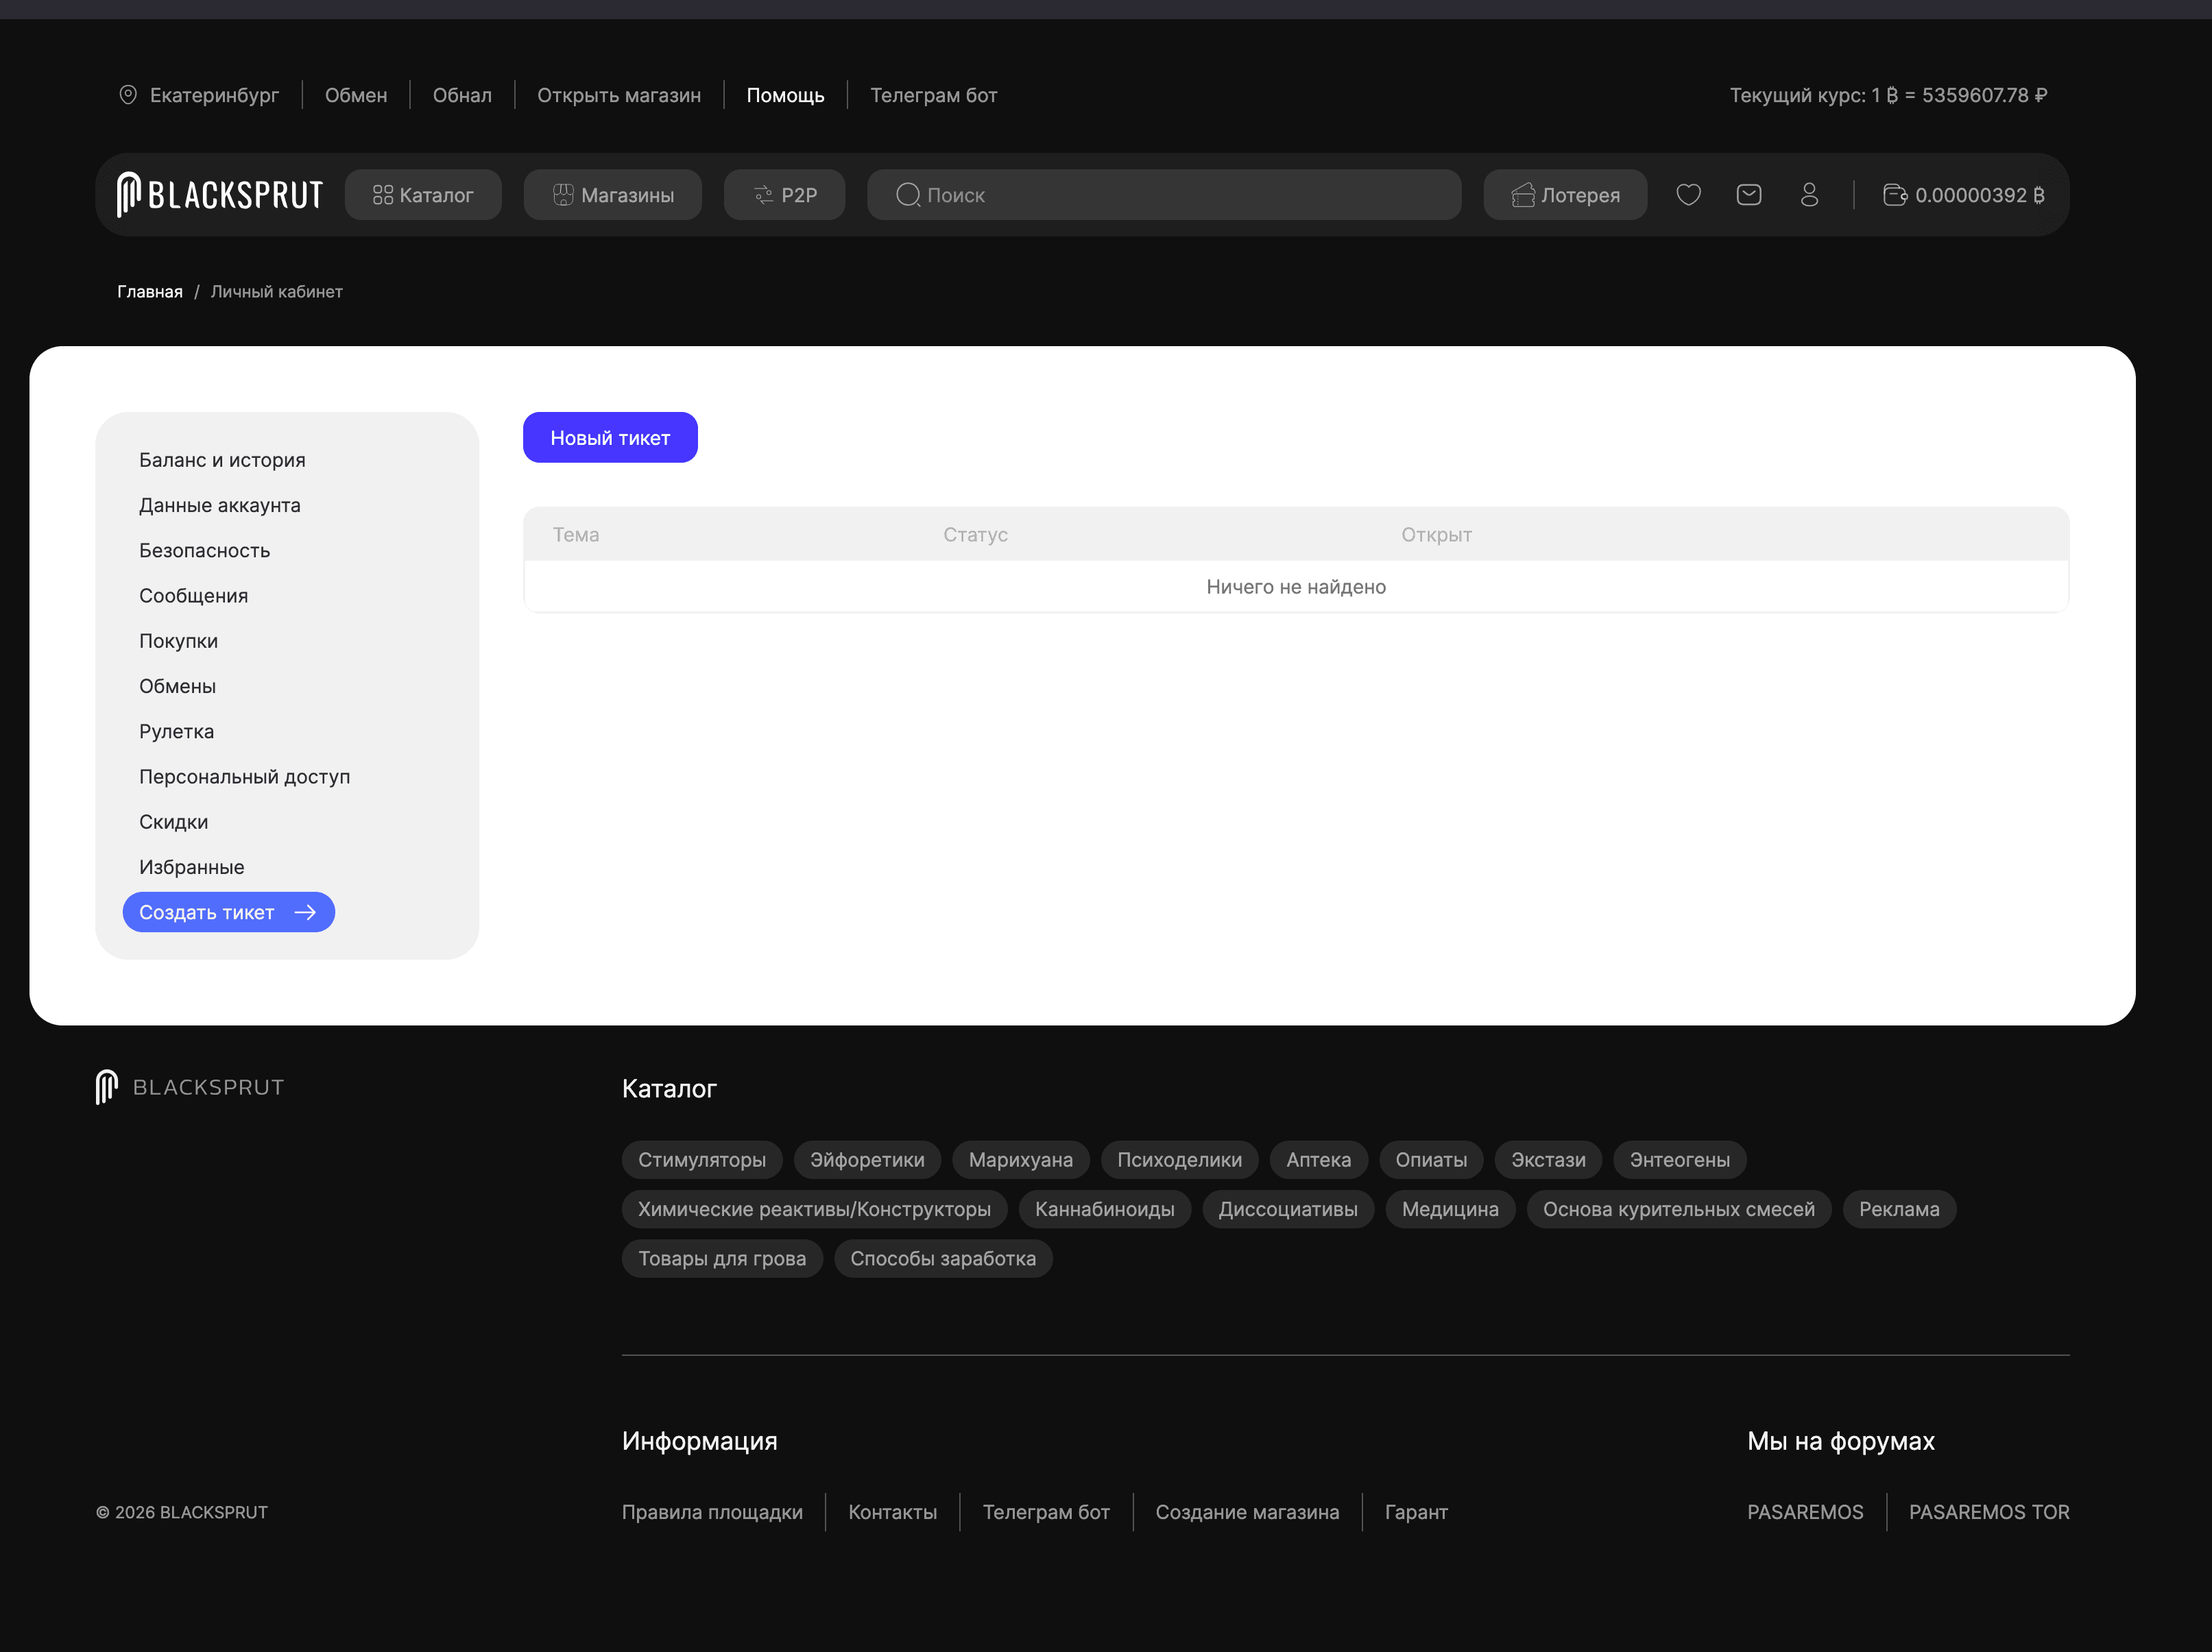Click the search magnifier icon
Viewport: 2212px width, 1652px height.
(x=908, y=195)
